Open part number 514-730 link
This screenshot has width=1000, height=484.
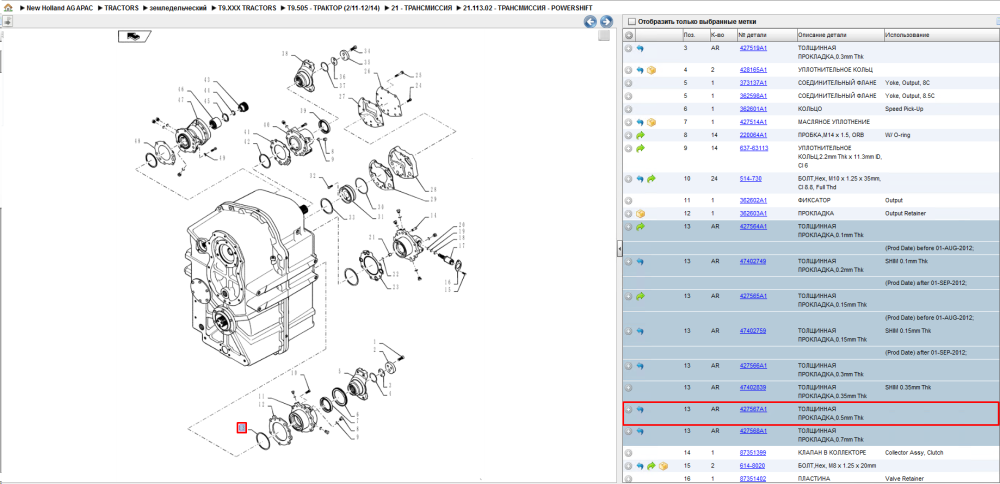(750, 179)
